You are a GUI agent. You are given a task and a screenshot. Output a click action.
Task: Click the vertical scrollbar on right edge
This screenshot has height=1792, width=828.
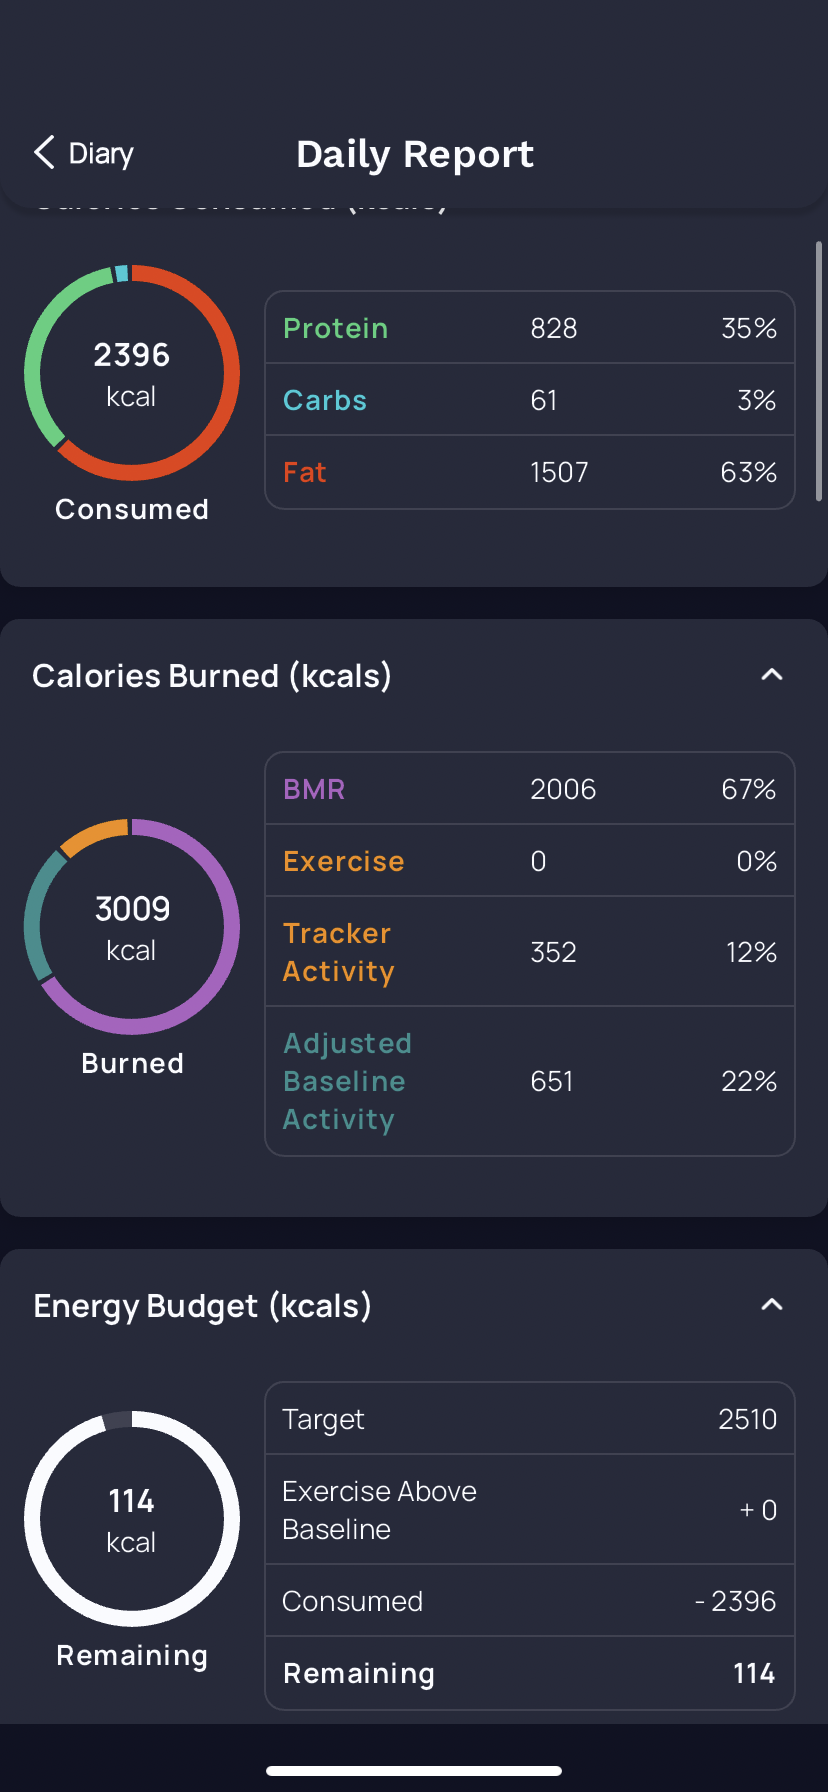[819, 370]
